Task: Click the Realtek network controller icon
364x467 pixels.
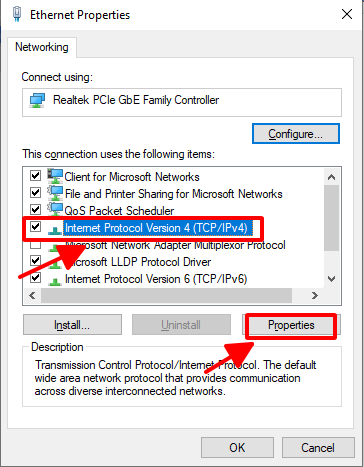Action: pos(37,101)
